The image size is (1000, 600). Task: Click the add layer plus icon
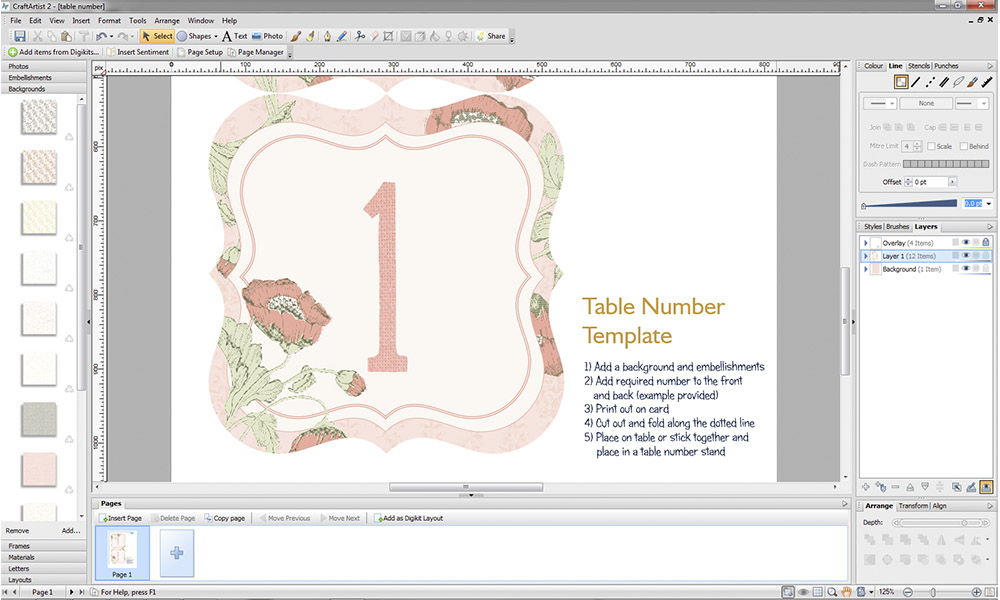pos(866,486)
